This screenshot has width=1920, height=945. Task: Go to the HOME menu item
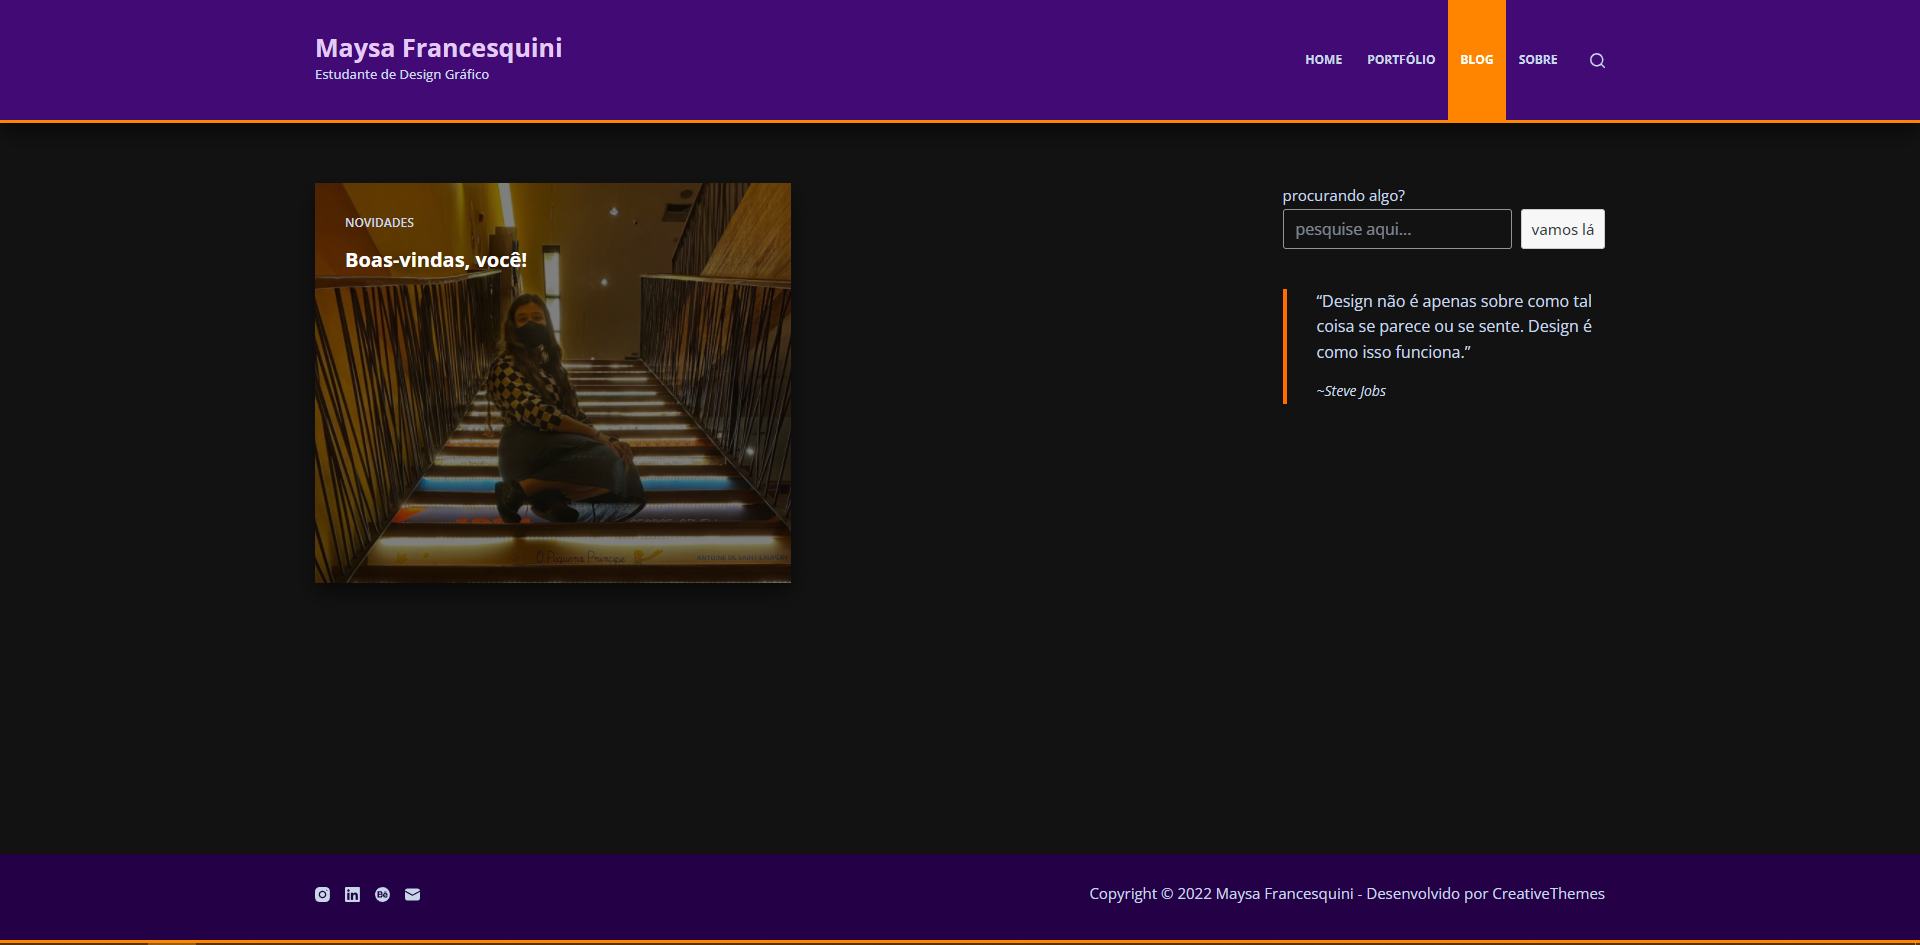pyautogui.click(x=1323, y=60)
